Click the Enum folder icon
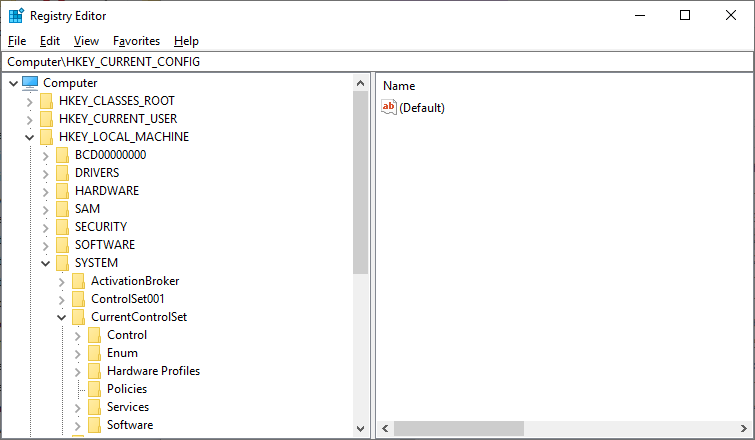The image size is (755, 440). pos(94,353)
